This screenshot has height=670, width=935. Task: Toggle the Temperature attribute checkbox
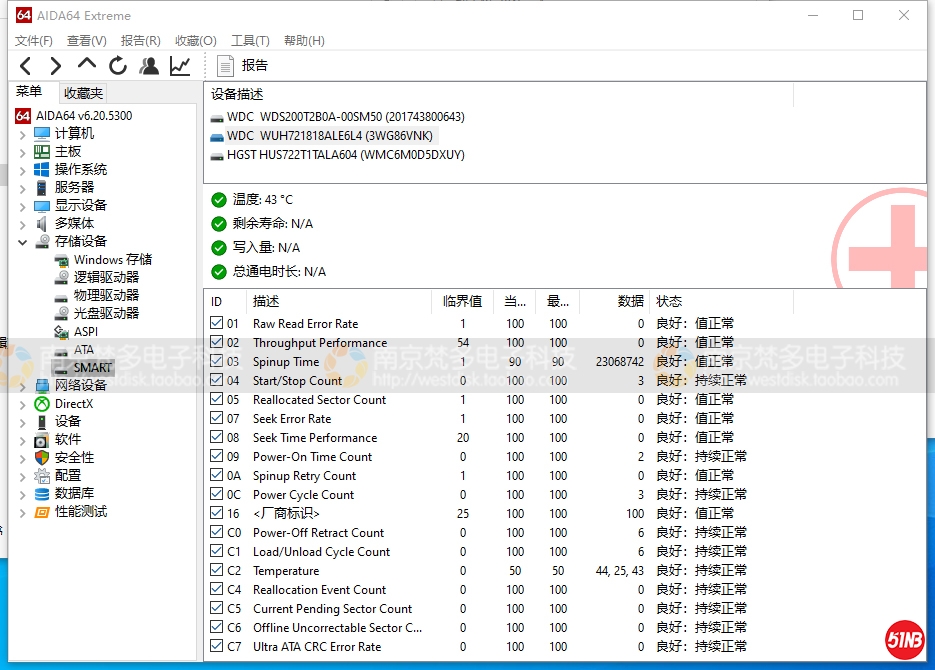pyautogui.click(x=217, y=570)
